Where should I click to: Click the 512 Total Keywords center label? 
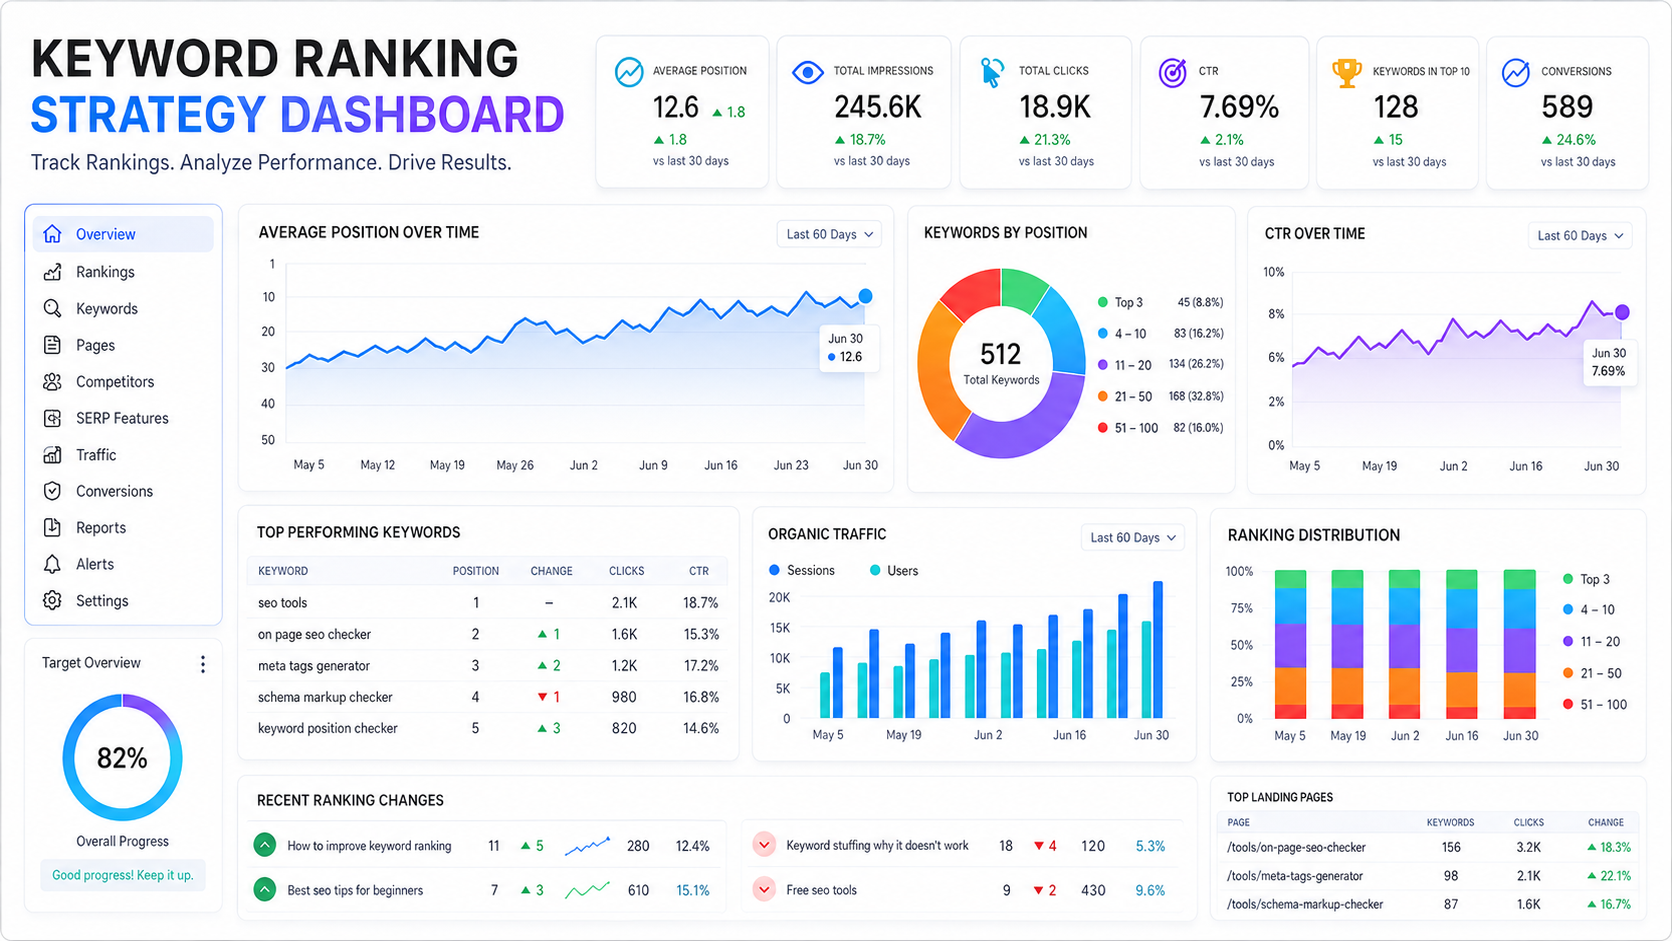(1001, 364)
